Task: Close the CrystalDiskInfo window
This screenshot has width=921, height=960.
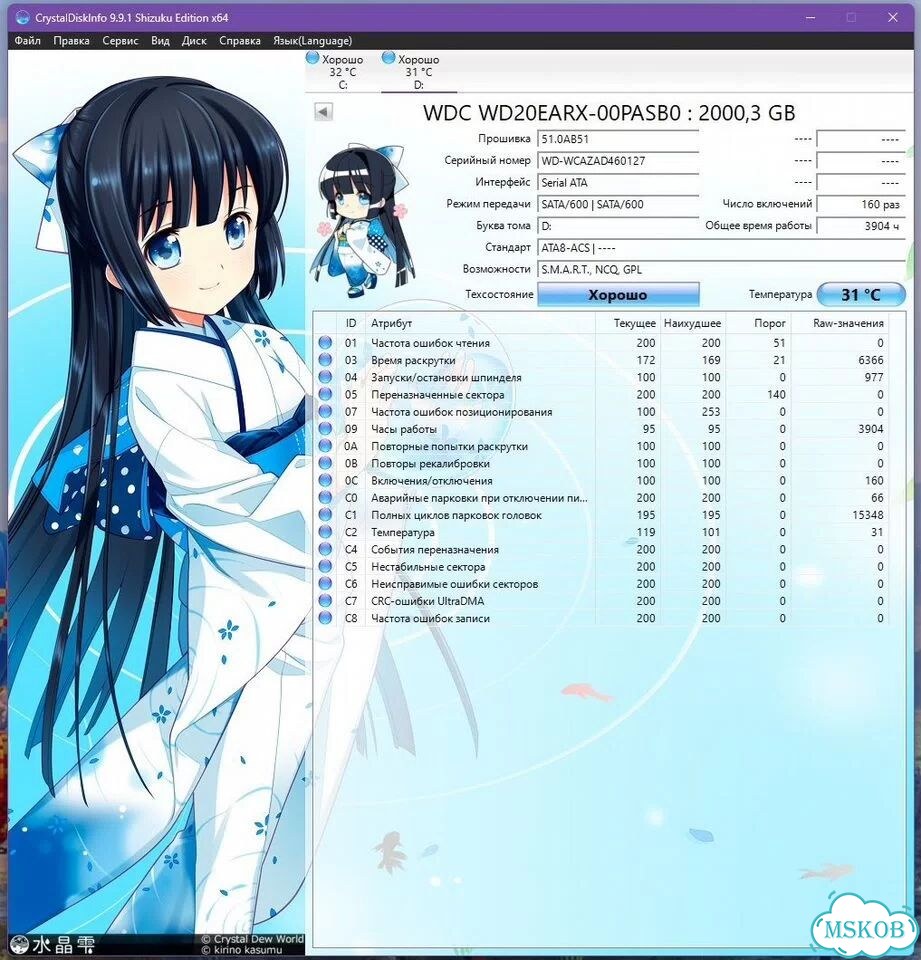Action: [892, 17]
